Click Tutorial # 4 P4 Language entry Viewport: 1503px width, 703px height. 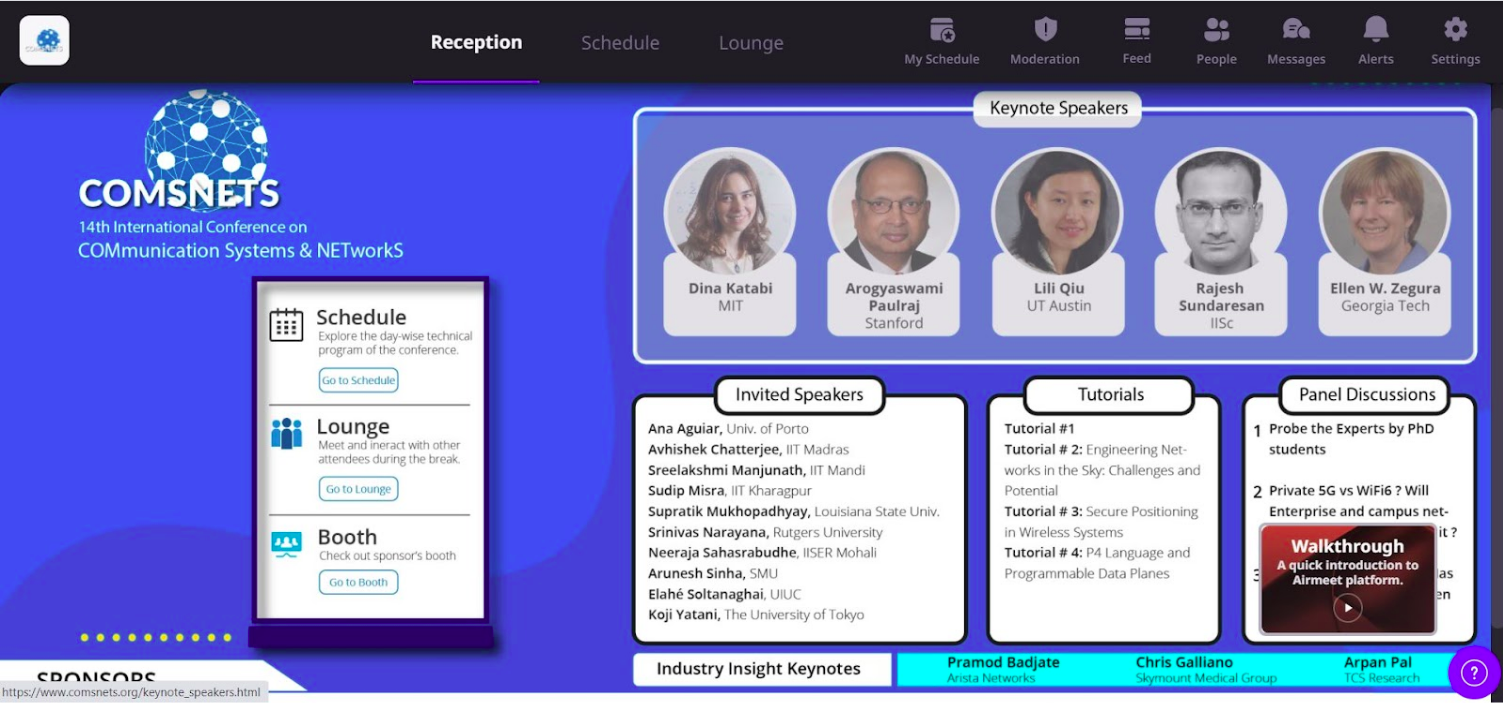pyautogui.click(x=1097, y=563)
